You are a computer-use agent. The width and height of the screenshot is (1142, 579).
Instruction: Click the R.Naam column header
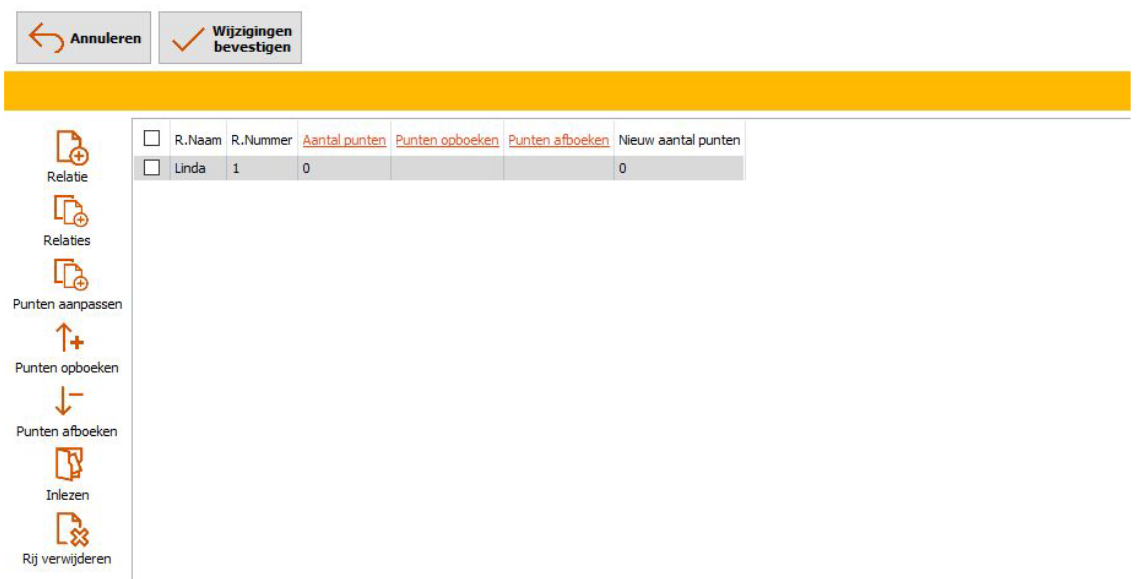pos(198,140)
